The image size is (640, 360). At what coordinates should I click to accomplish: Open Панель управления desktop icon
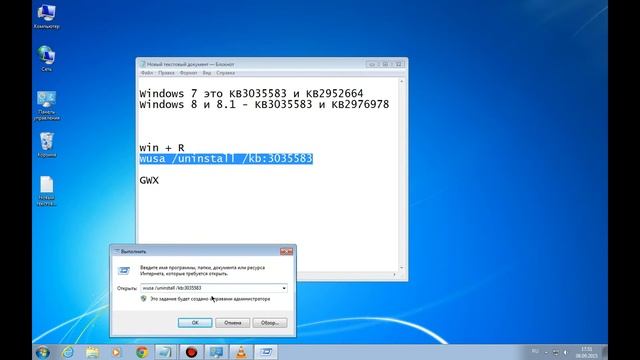tap(47, 106)
